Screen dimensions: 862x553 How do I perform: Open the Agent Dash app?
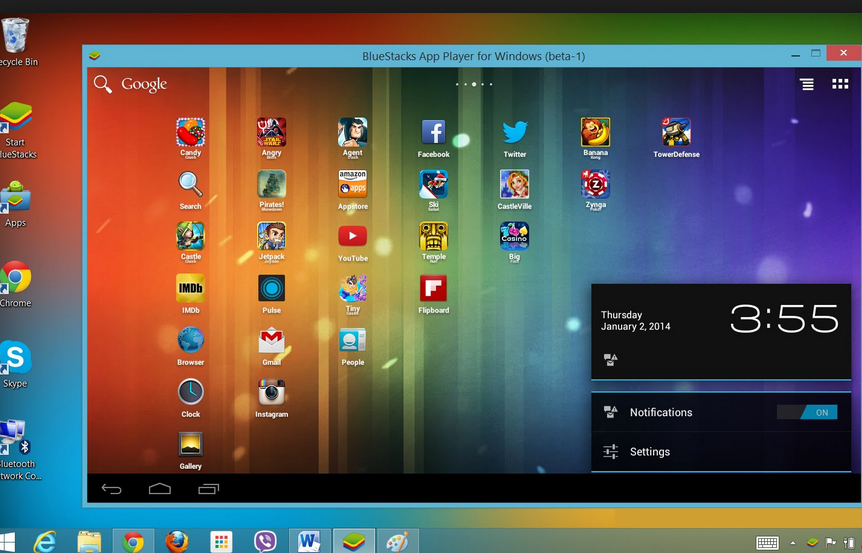[352, 132]
